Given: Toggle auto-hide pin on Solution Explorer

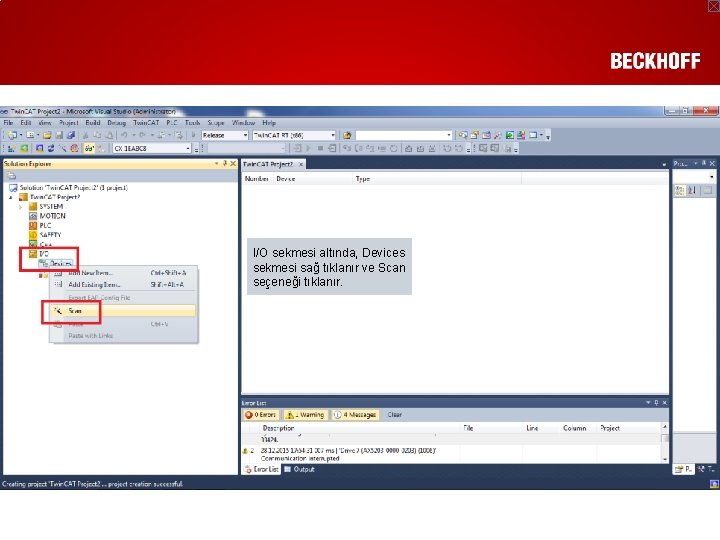Looking at the screenshot, I should [x=225, y=163].
